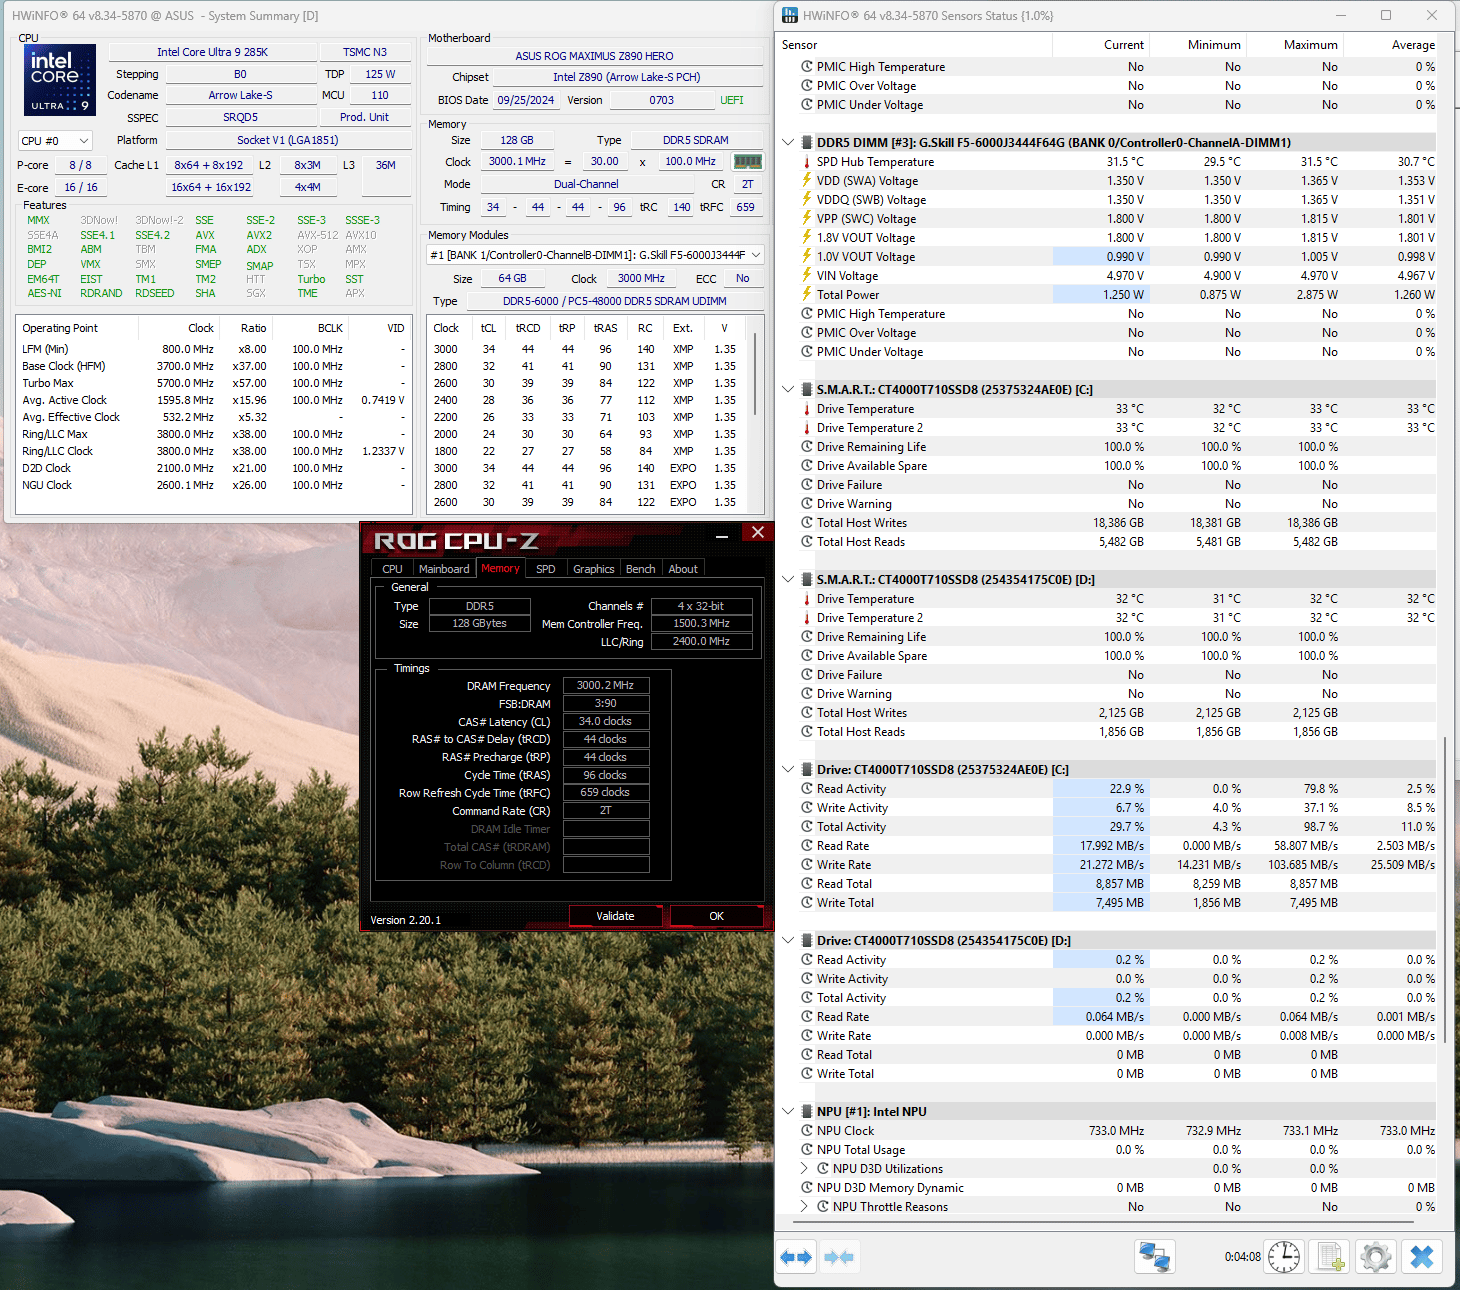1460x1290 pixels.
Task: Collapse the NPU [#1]: Intel NPU group
Action: click(x=788, y=1112)
